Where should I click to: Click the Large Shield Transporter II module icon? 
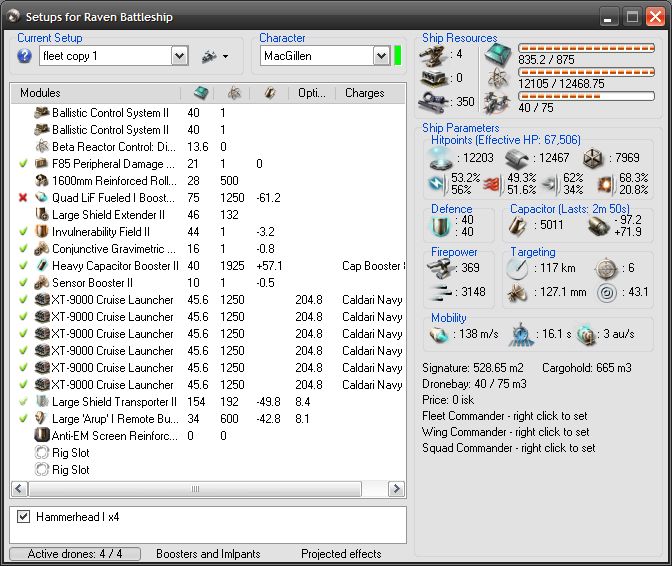click(41, 402)
